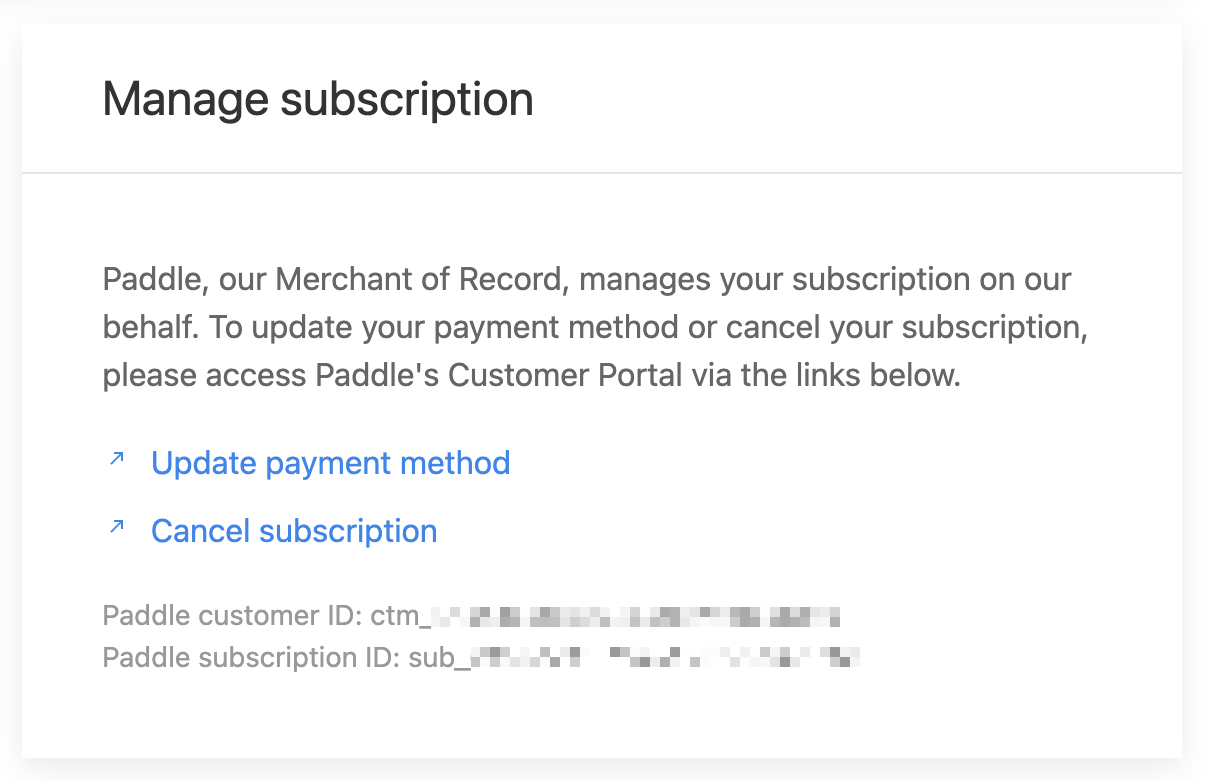Click the divider line under the heading
The width and height of the screenshot is (1216, 780).
tap(602, 174)
